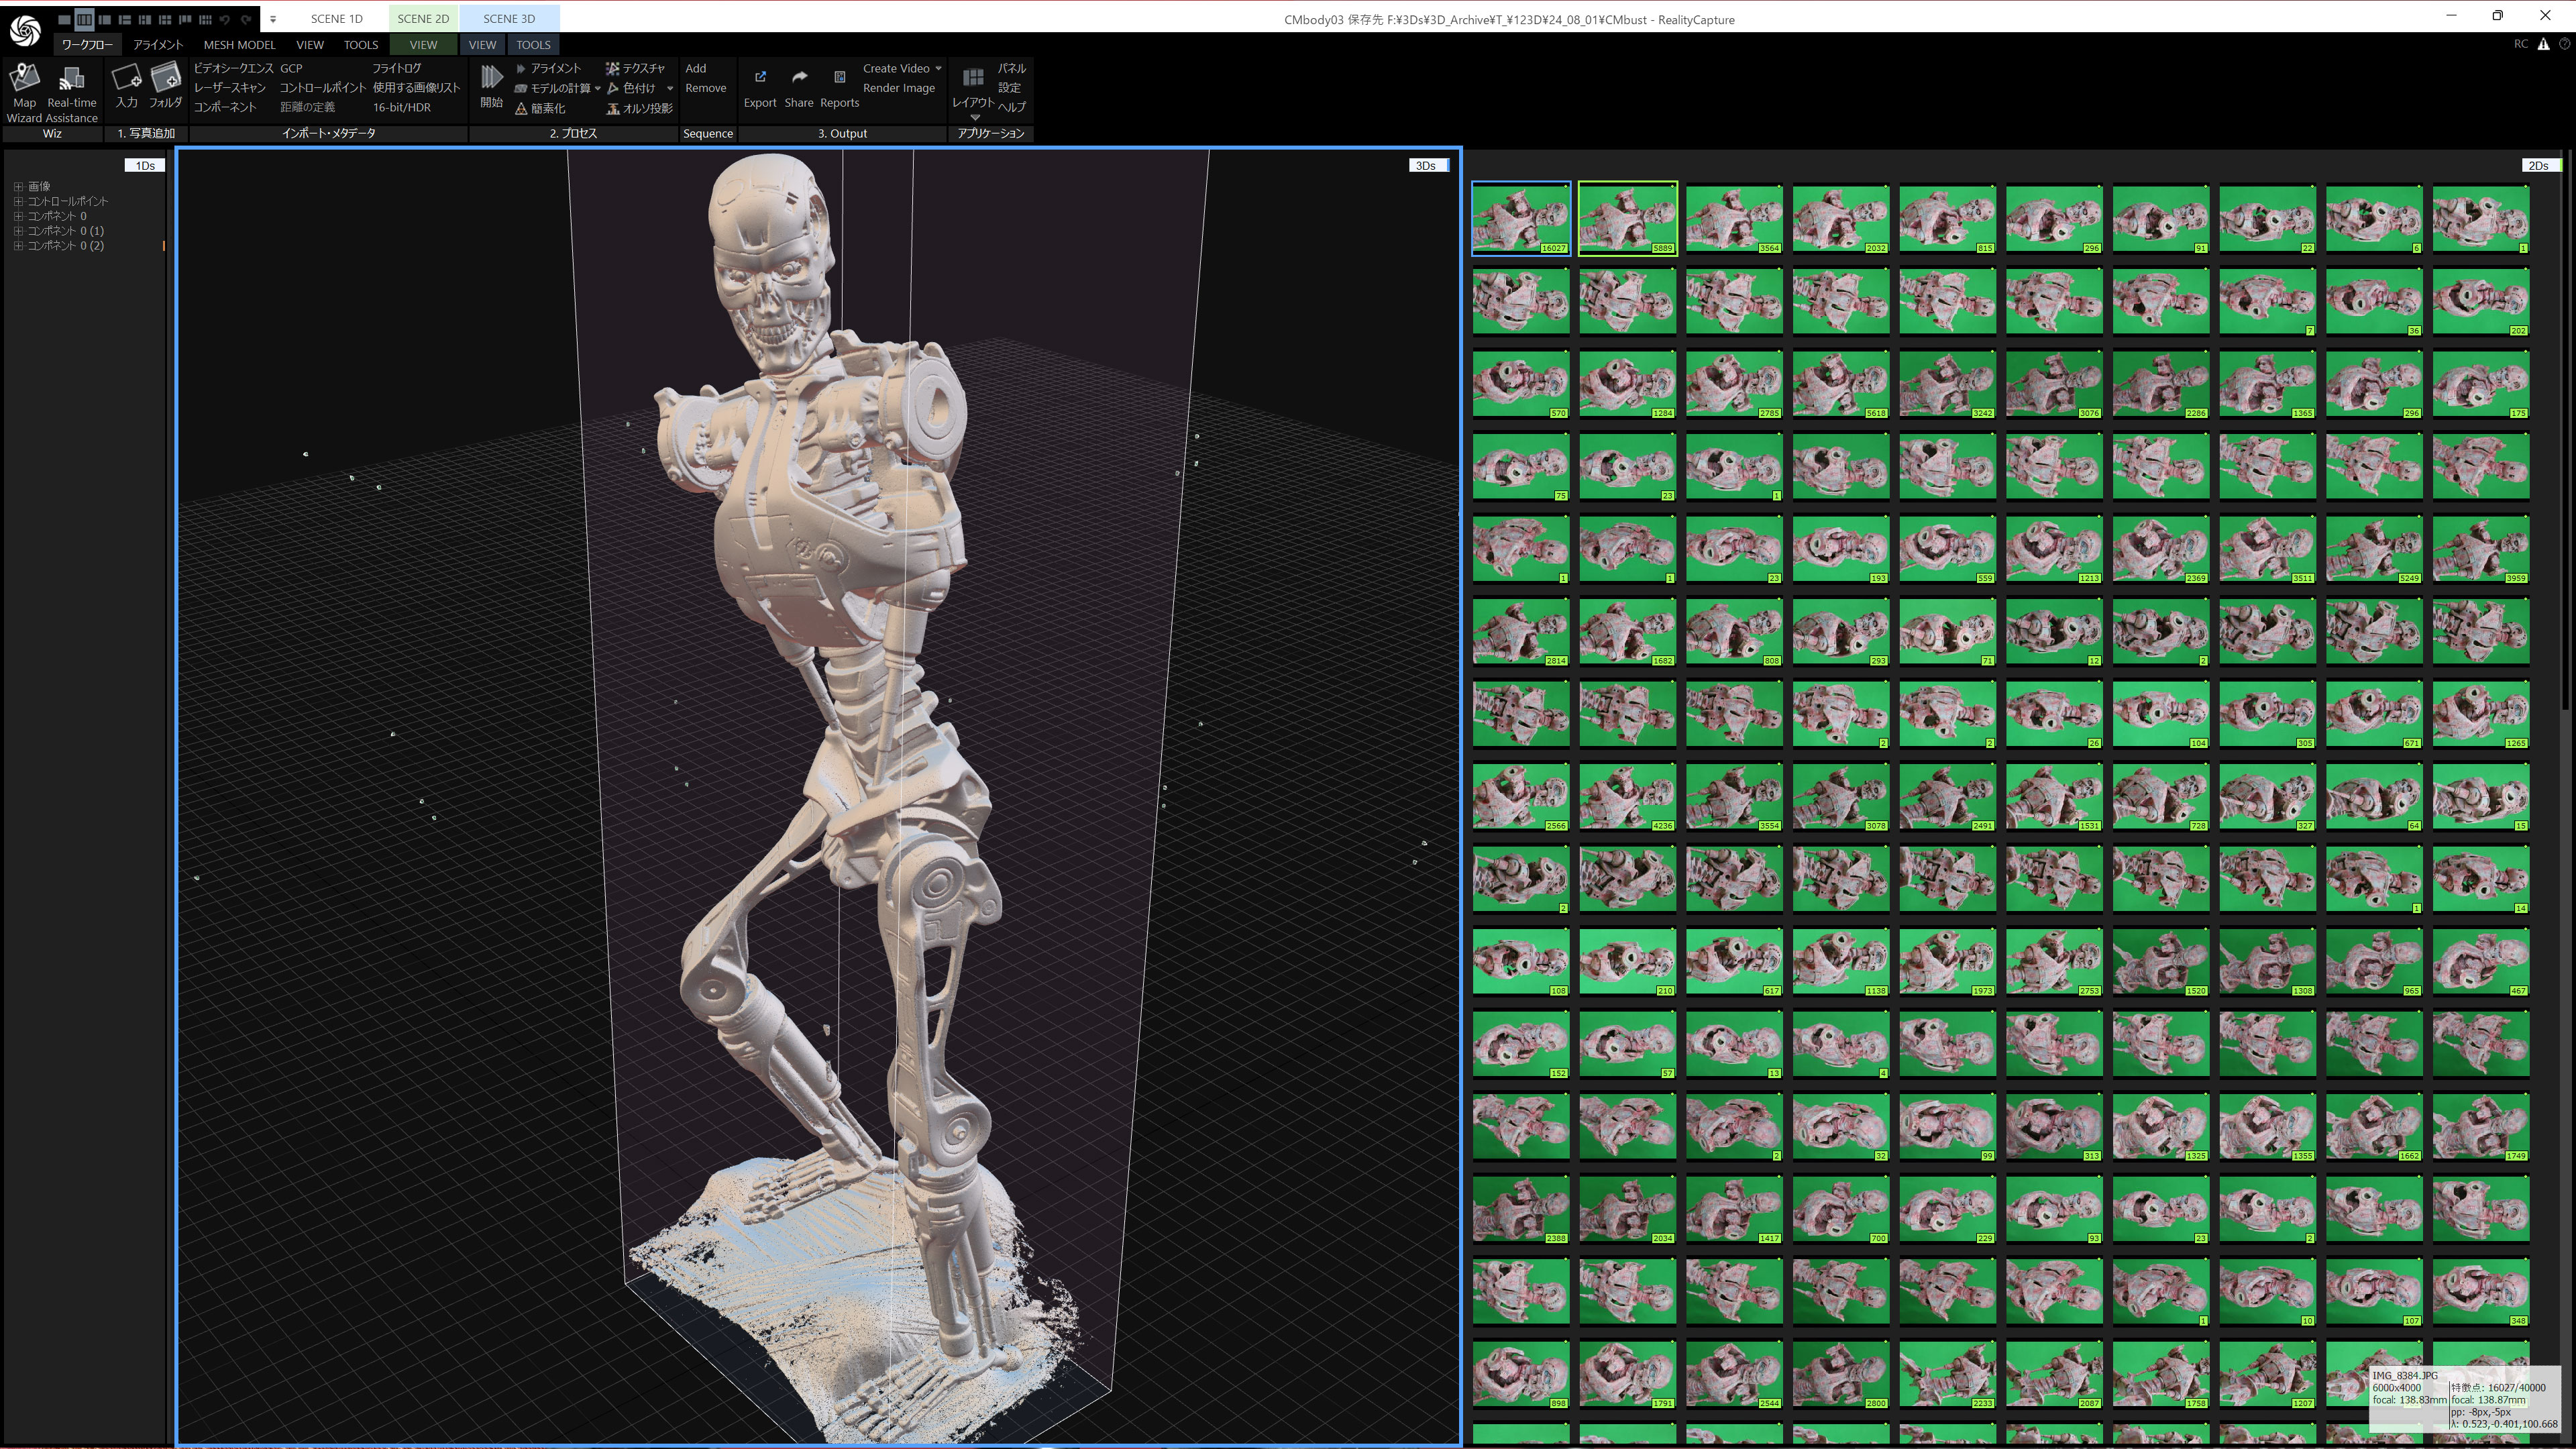Screen dimensions: 2576x1449
Task: Expand the コントロールポイント tree node
Action: [18, 201]
